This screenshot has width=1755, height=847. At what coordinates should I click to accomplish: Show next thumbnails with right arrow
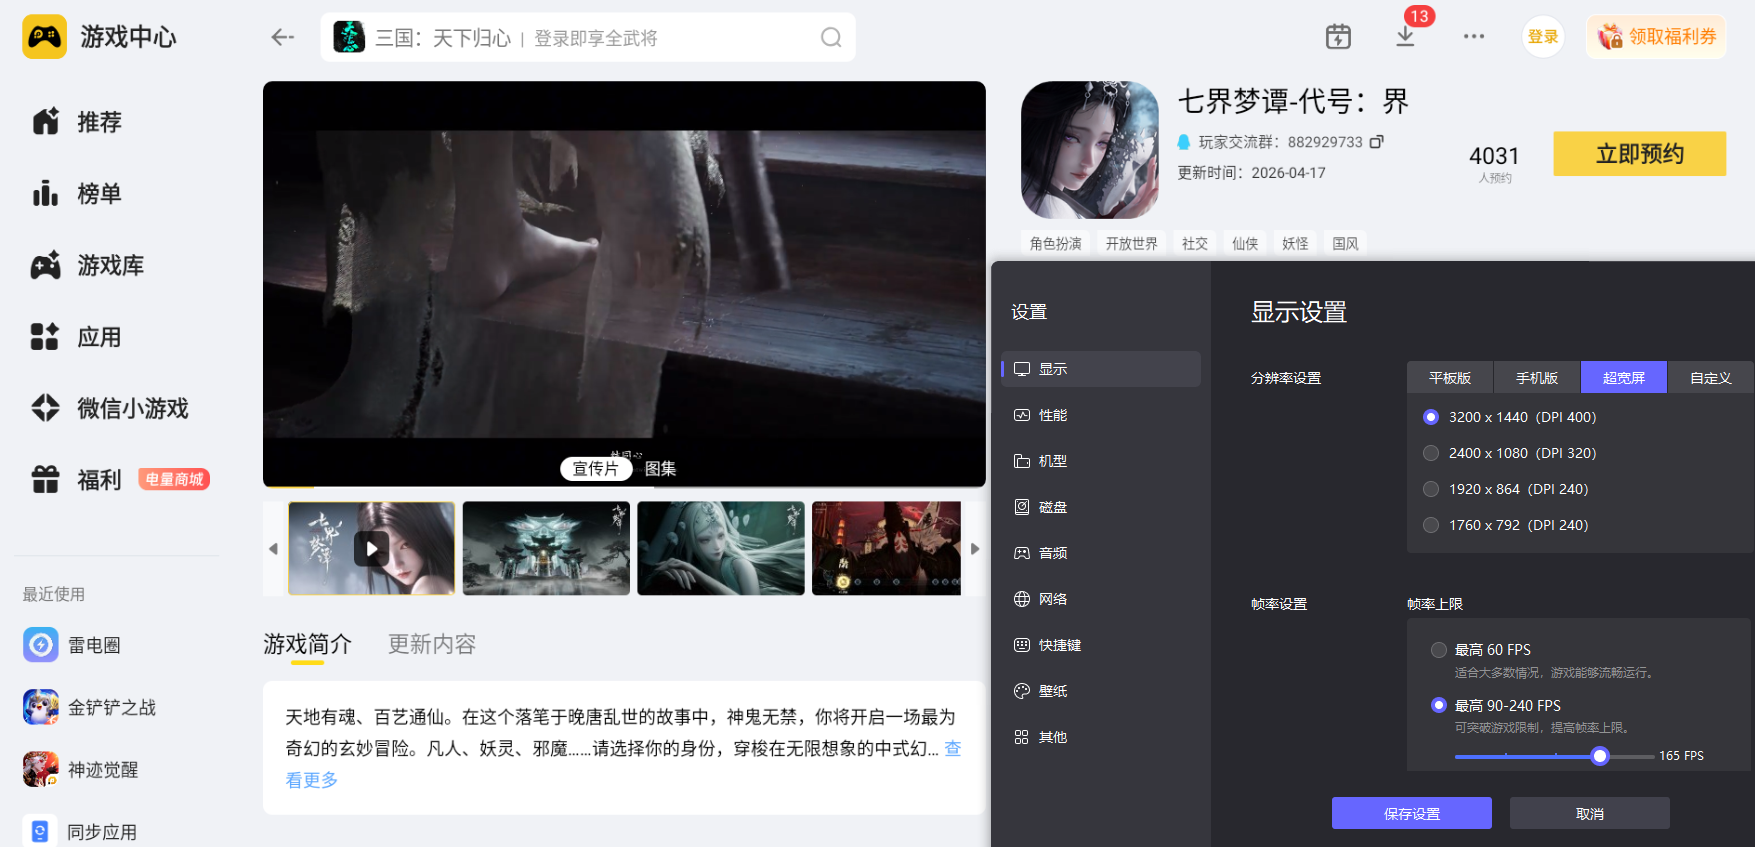pos(975,548)
